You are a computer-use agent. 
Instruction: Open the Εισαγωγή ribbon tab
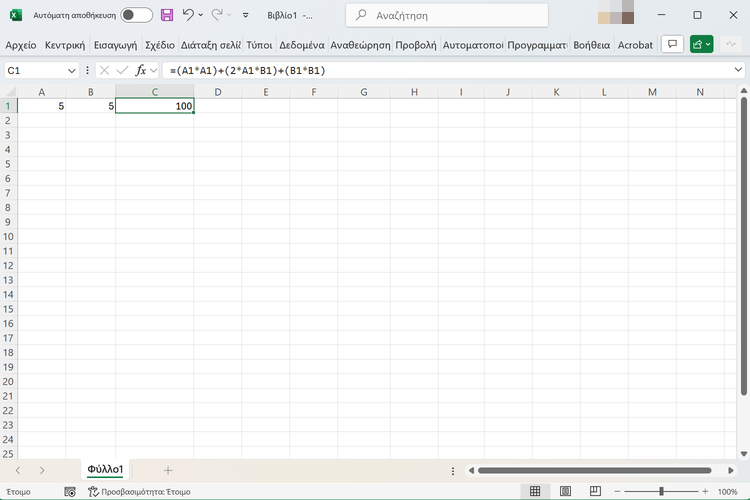coord(115,45)
